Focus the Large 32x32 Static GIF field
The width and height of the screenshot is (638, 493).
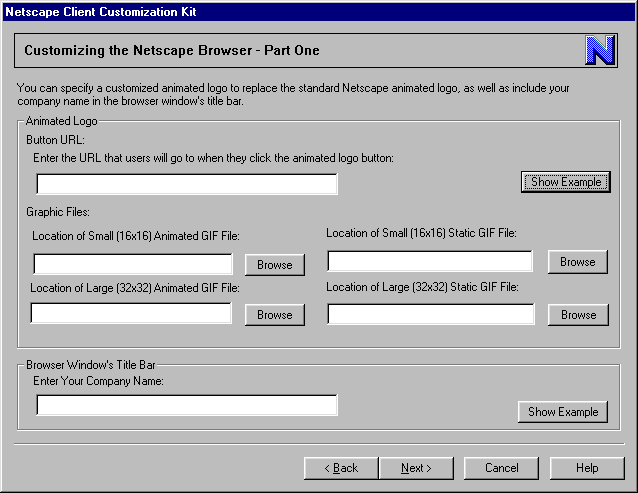(x=430, y=314)
